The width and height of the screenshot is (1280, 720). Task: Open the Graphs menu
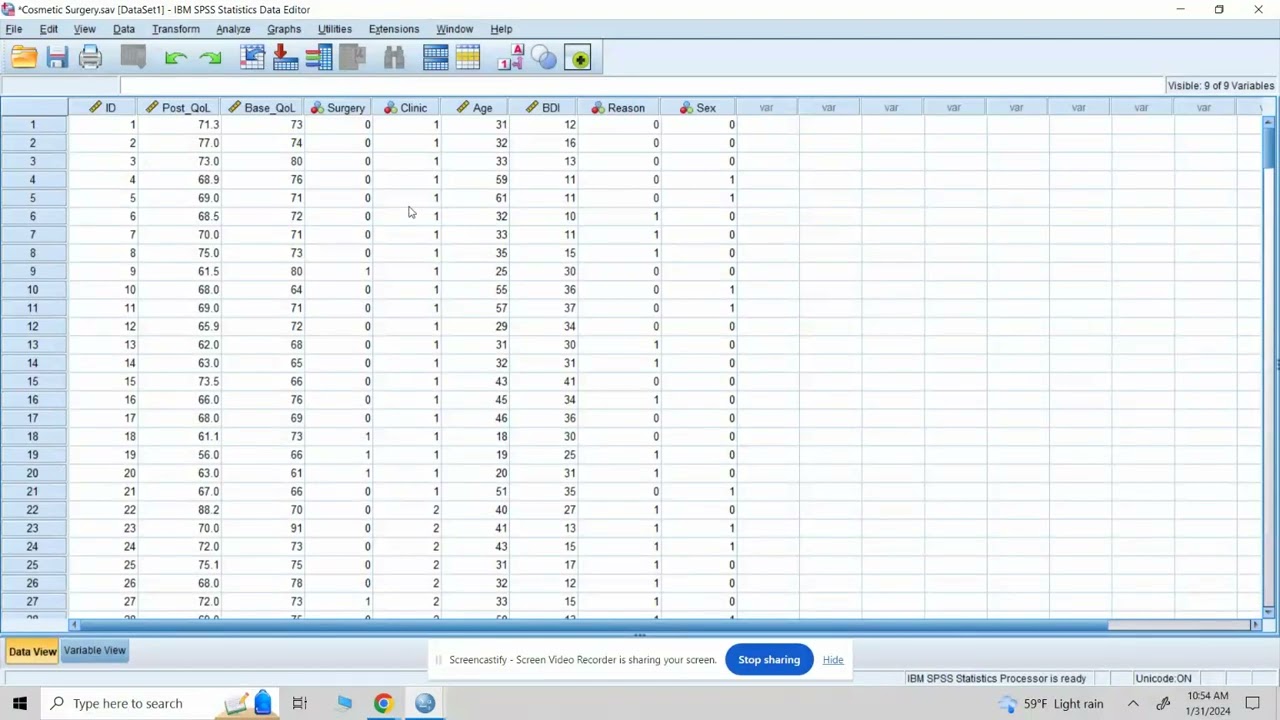[284, 29]
